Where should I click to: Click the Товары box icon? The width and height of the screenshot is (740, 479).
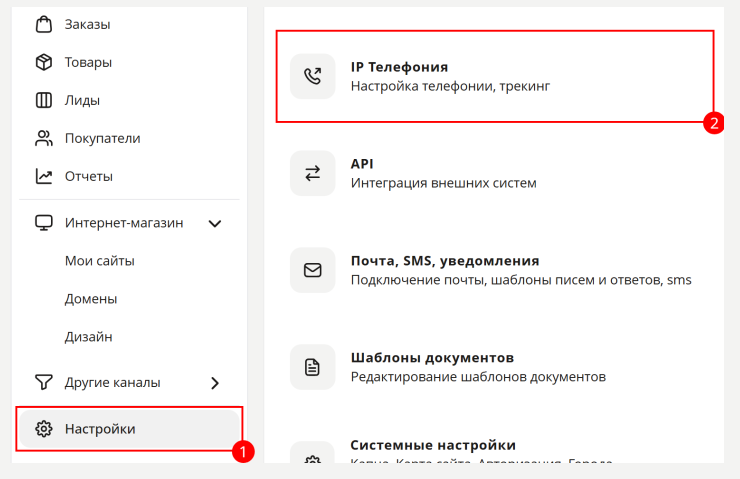pyautogui.click(x=44, y=62)
